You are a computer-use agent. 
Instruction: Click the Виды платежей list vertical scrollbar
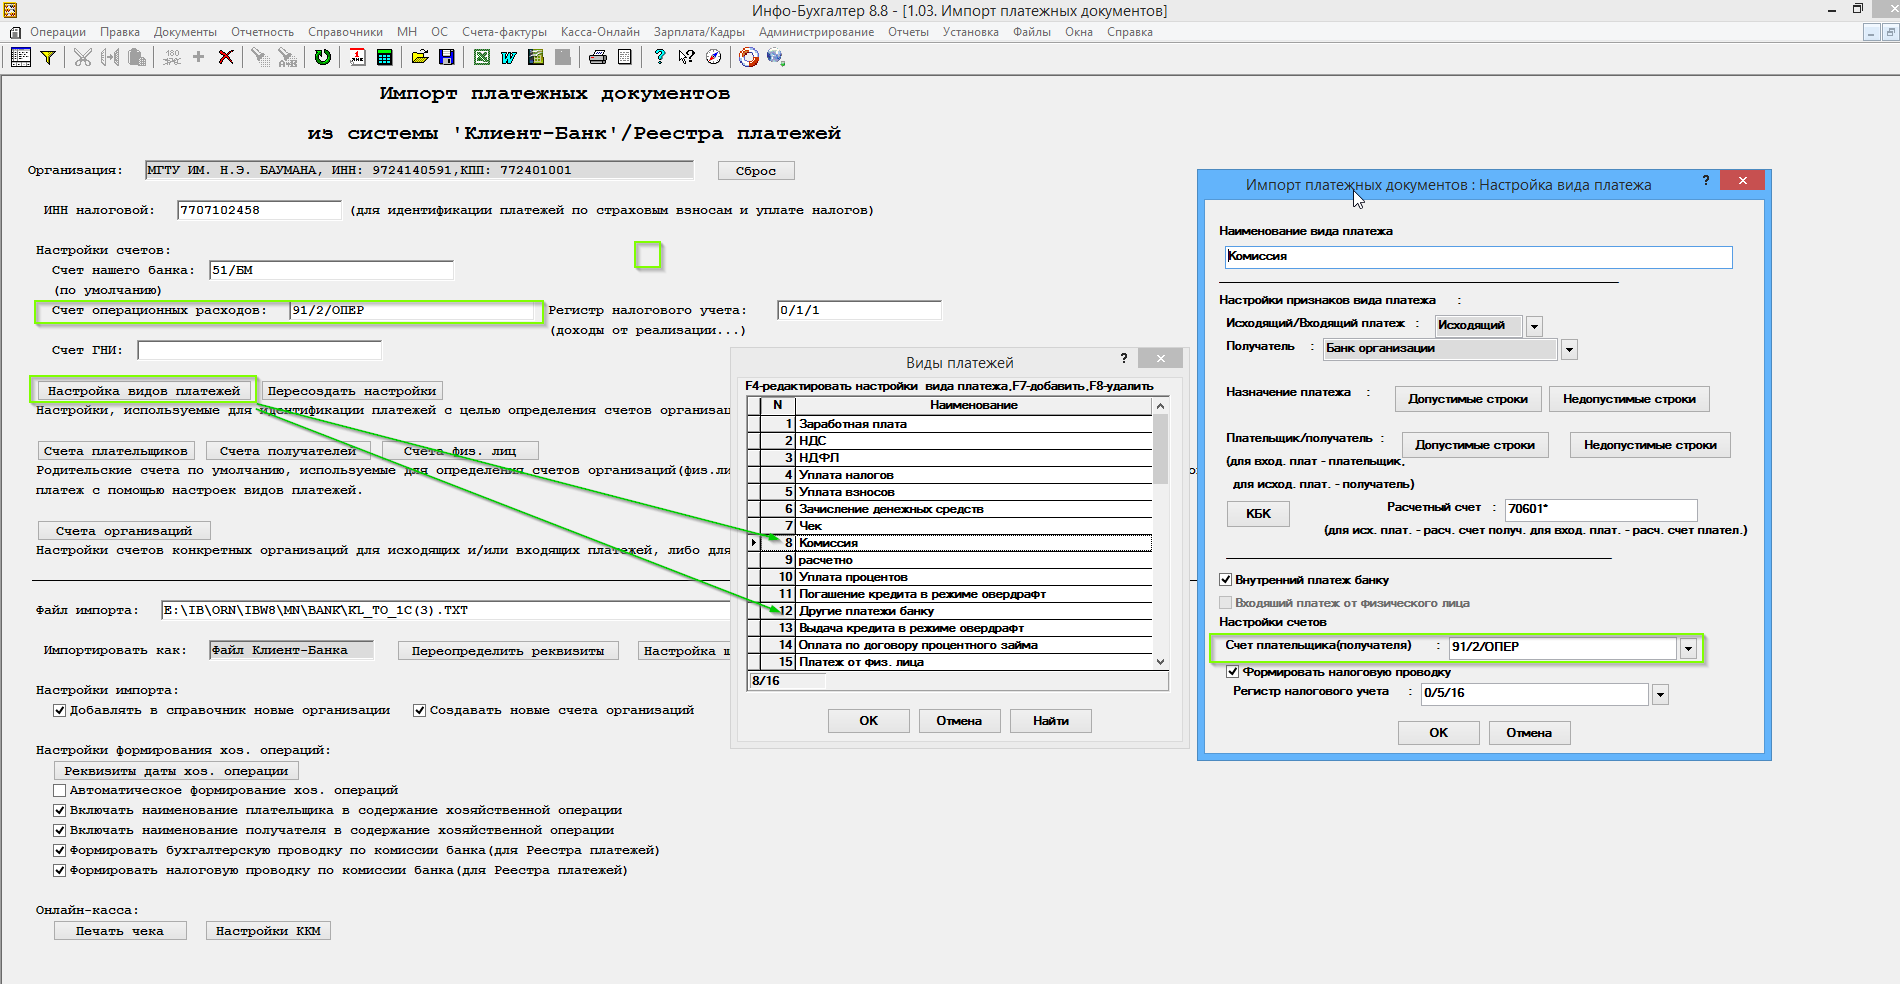click(x=1160, y=533)
